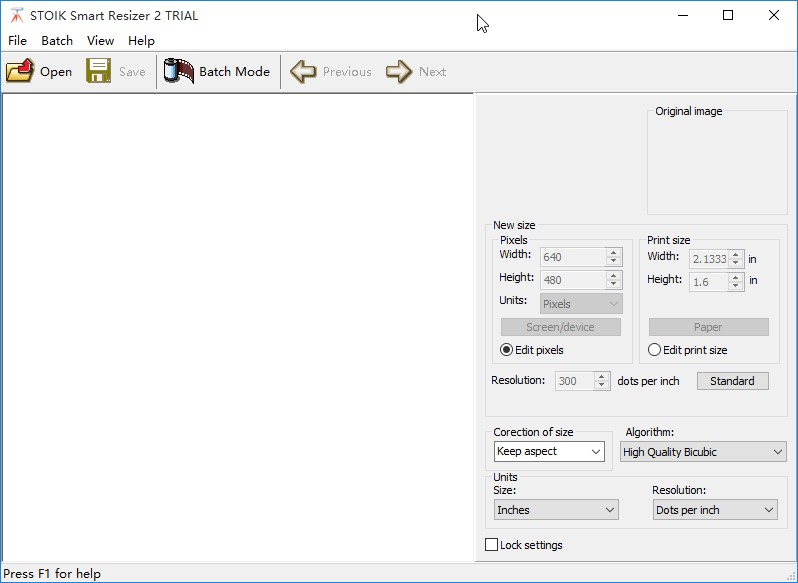Decrease Resolution with down spinner arrow

tap(602, 386)
